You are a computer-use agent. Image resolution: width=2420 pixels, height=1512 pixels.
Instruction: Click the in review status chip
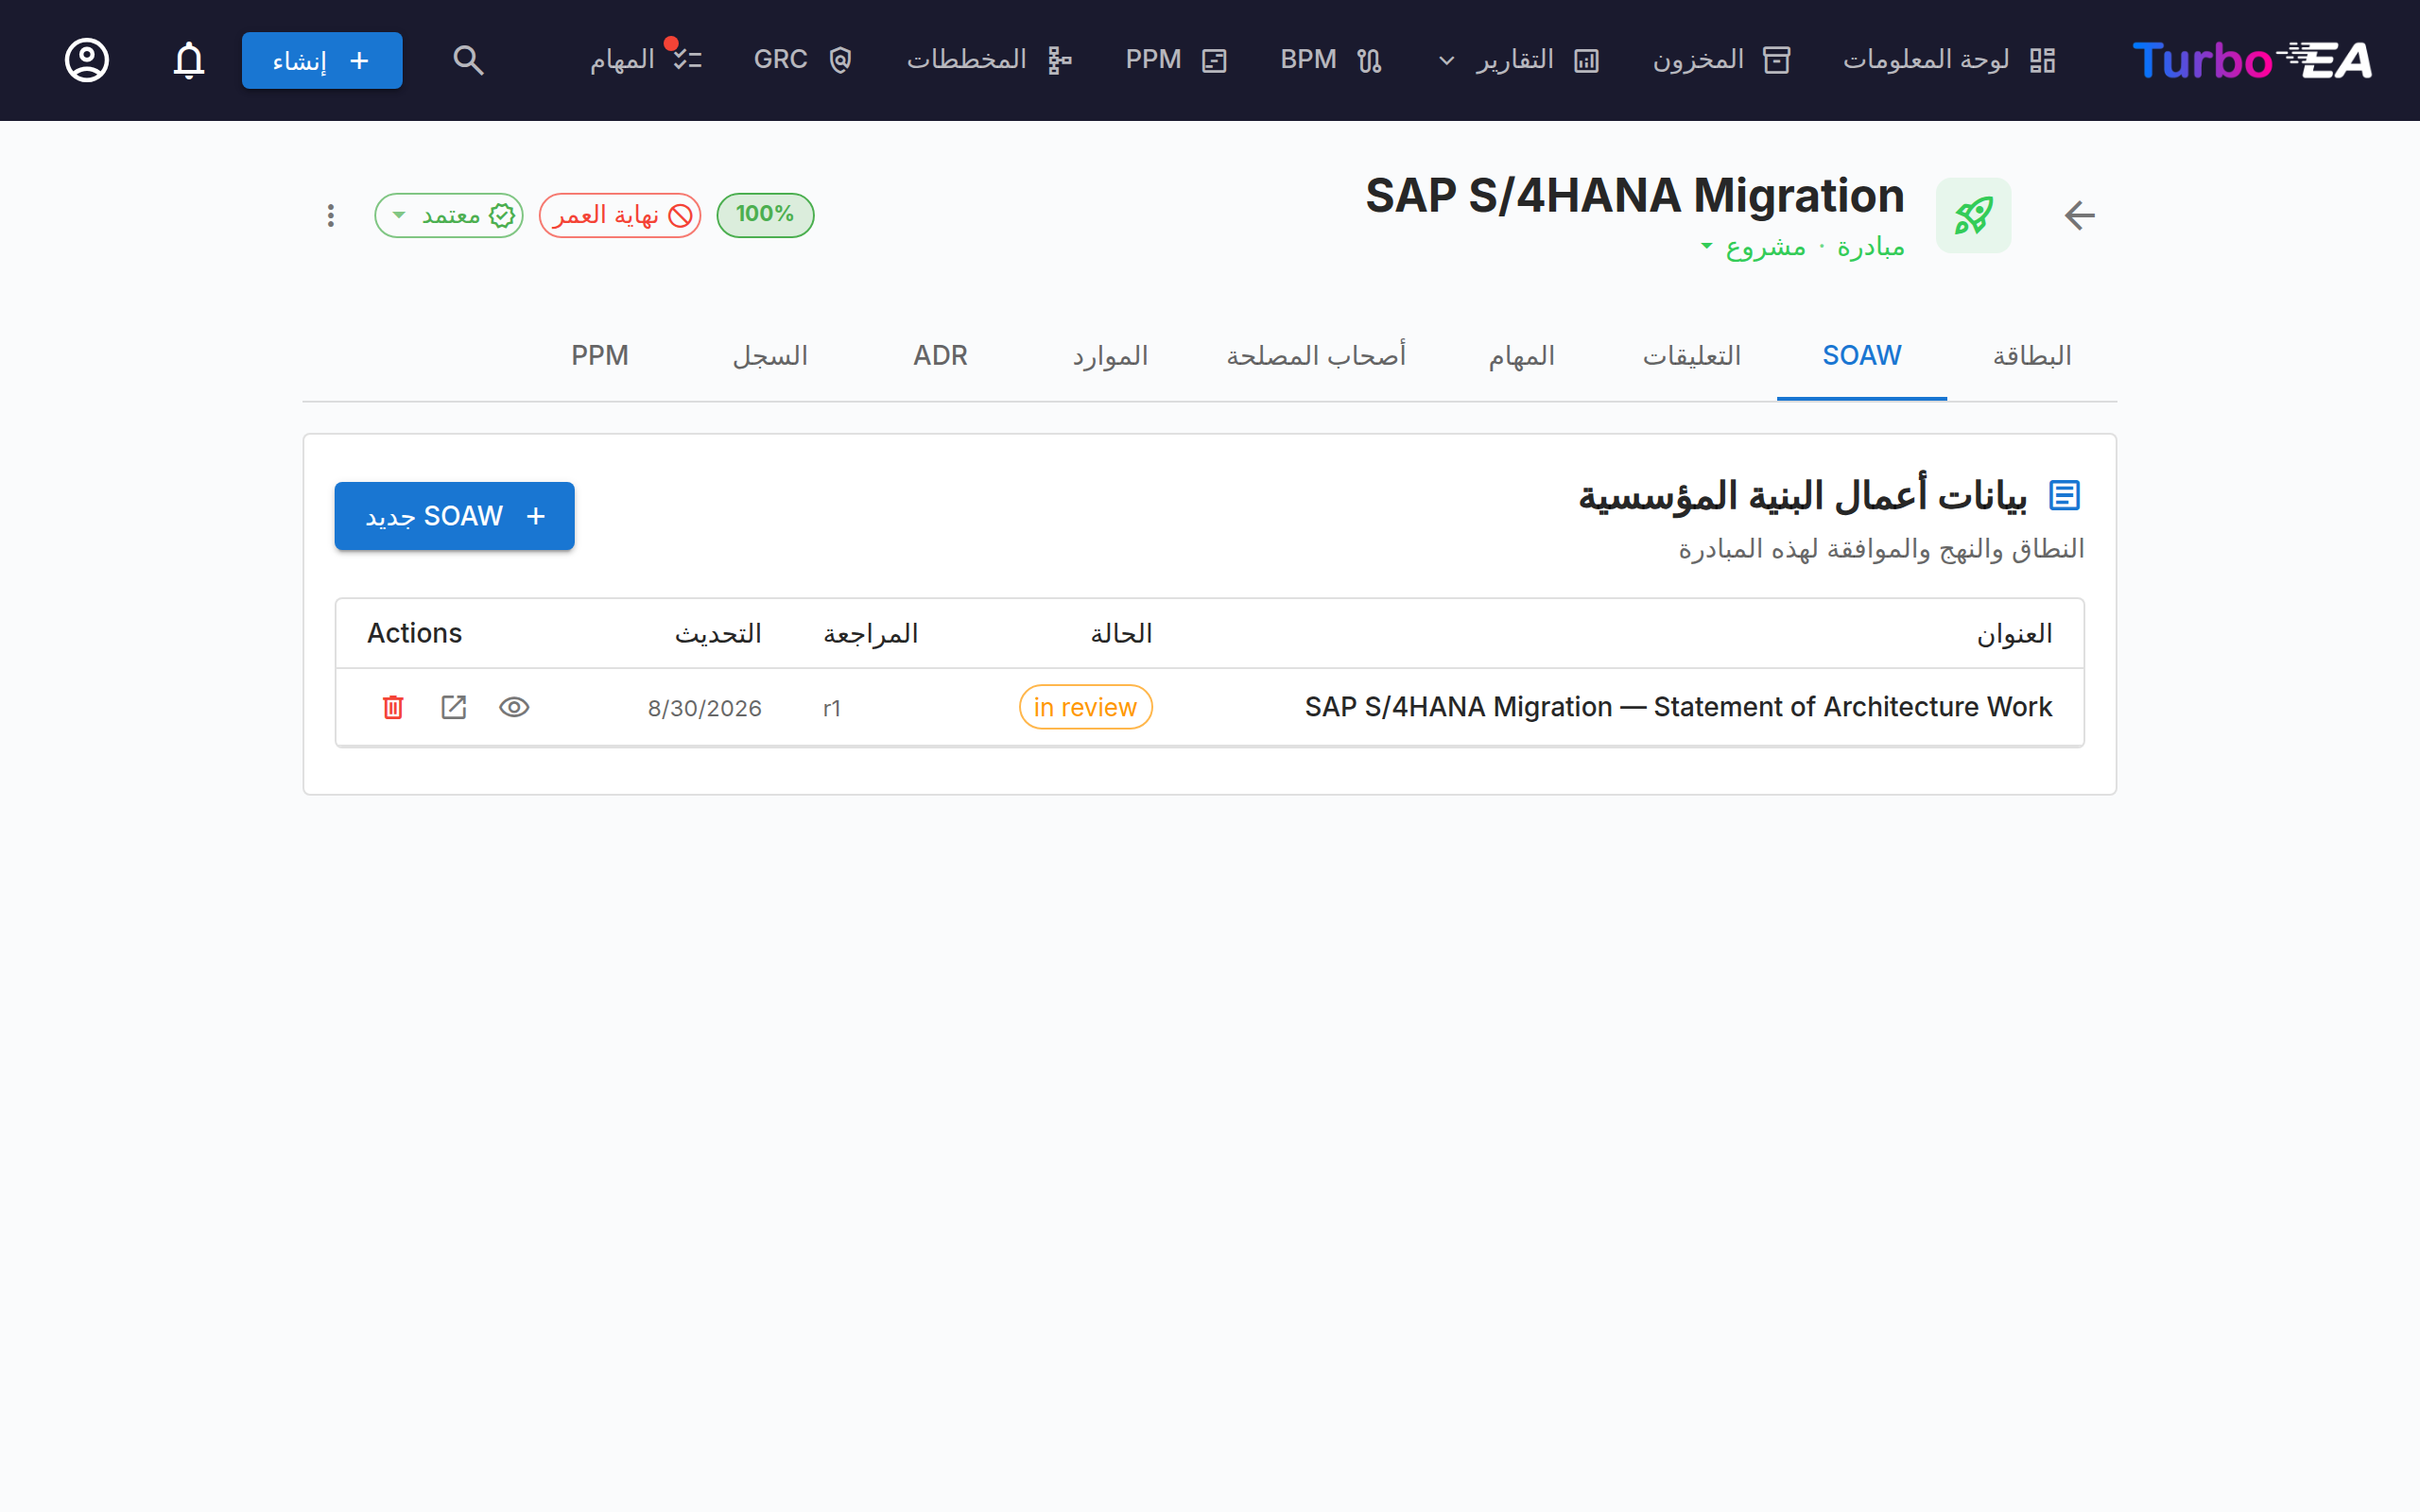tap(1085, 707)
